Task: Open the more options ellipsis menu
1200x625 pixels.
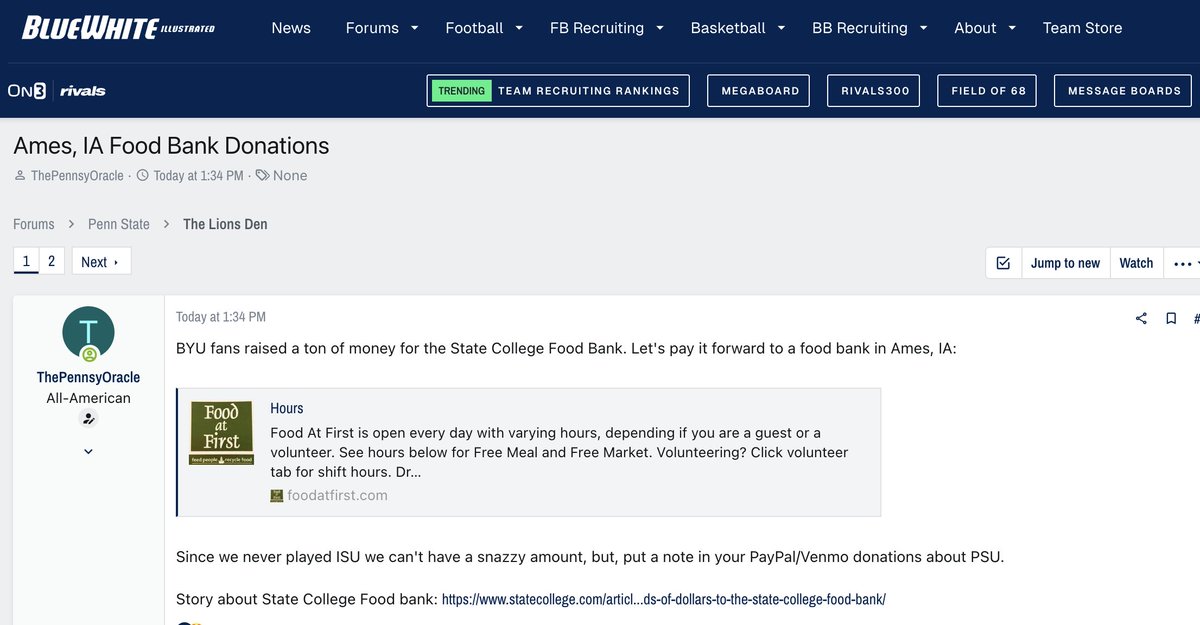Action: [1183, 263]
